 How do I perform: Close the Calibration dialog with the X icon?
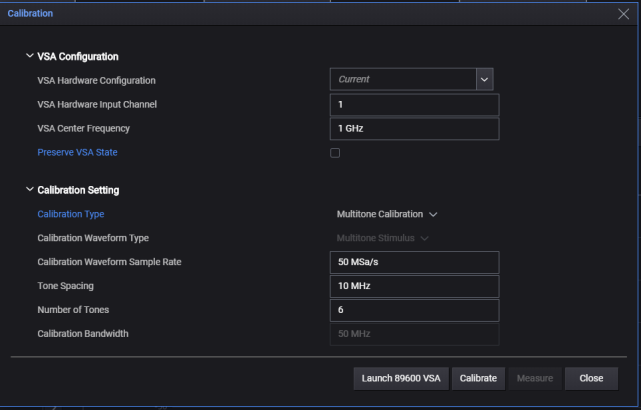[x=623, y=14]
